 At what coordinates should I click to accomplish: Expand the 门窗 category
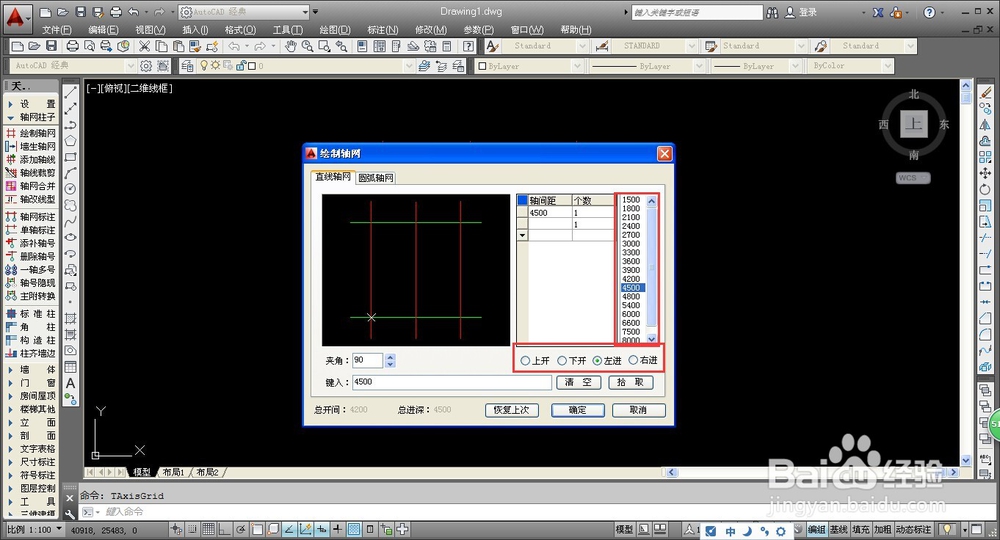(x=31, y=383)
